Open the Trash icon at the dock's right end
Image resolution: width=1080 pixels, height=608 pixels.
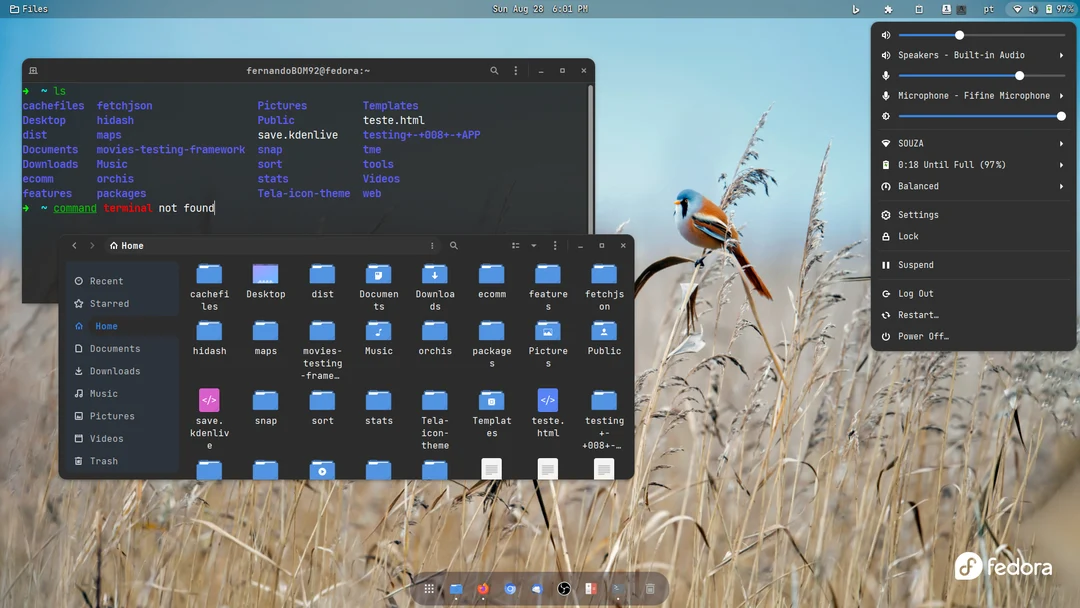click(651, 589)
